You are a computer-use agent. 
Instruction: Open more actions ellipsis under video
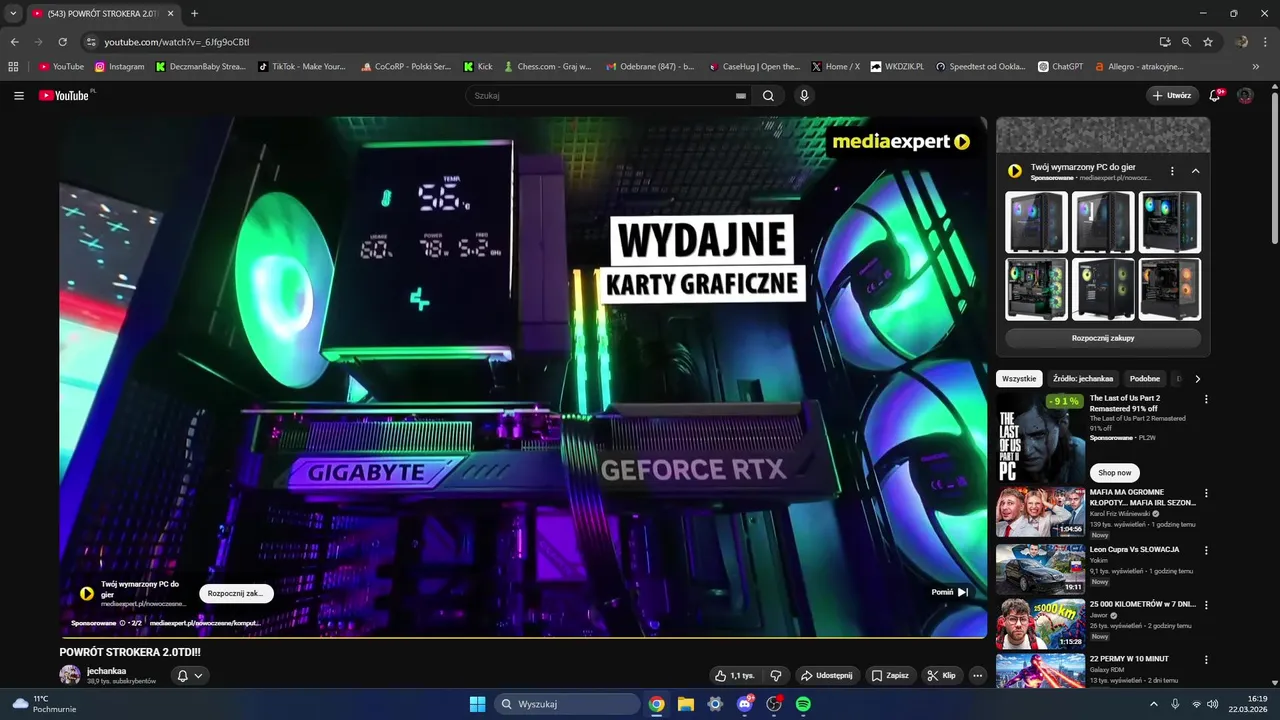click(x=978, y=675)
